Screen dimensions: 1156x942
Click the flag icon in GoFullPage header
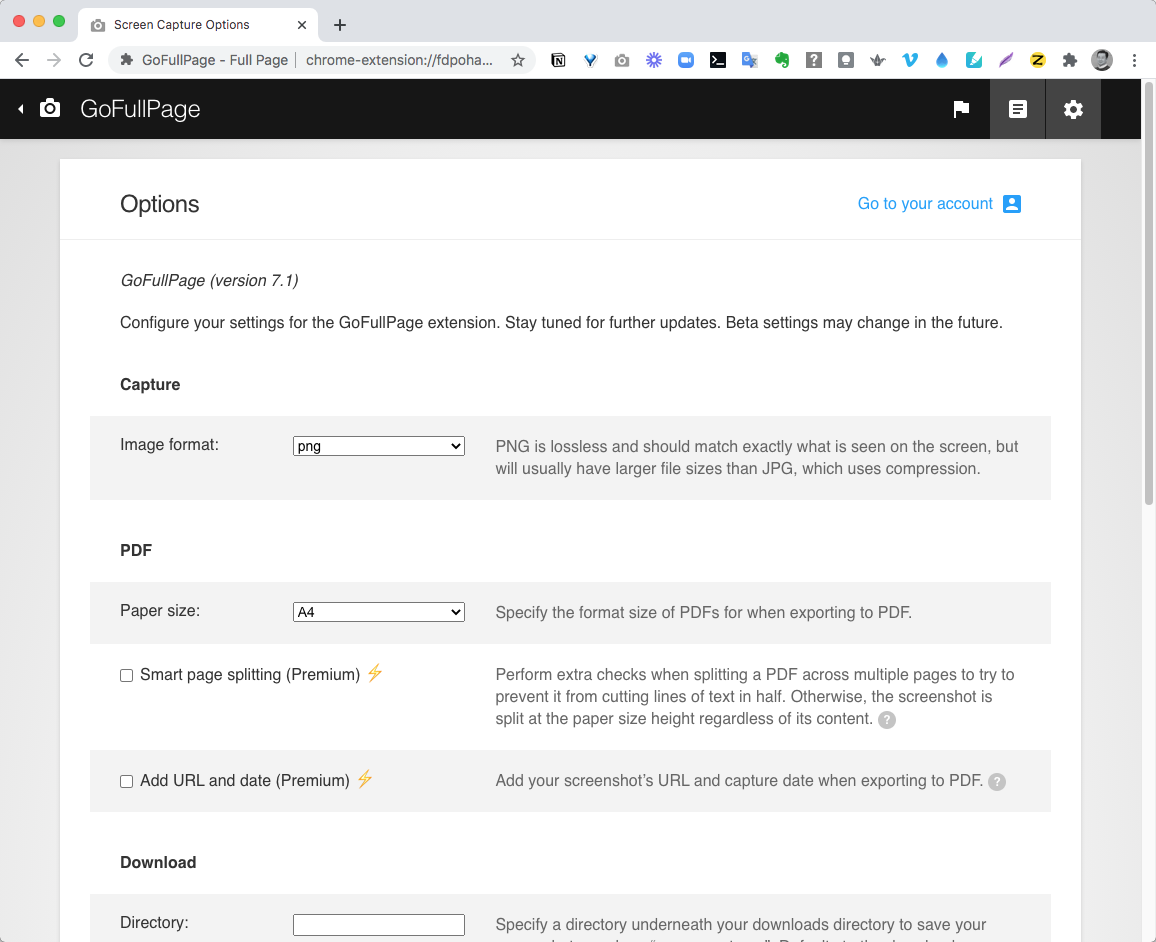(961, 110)
